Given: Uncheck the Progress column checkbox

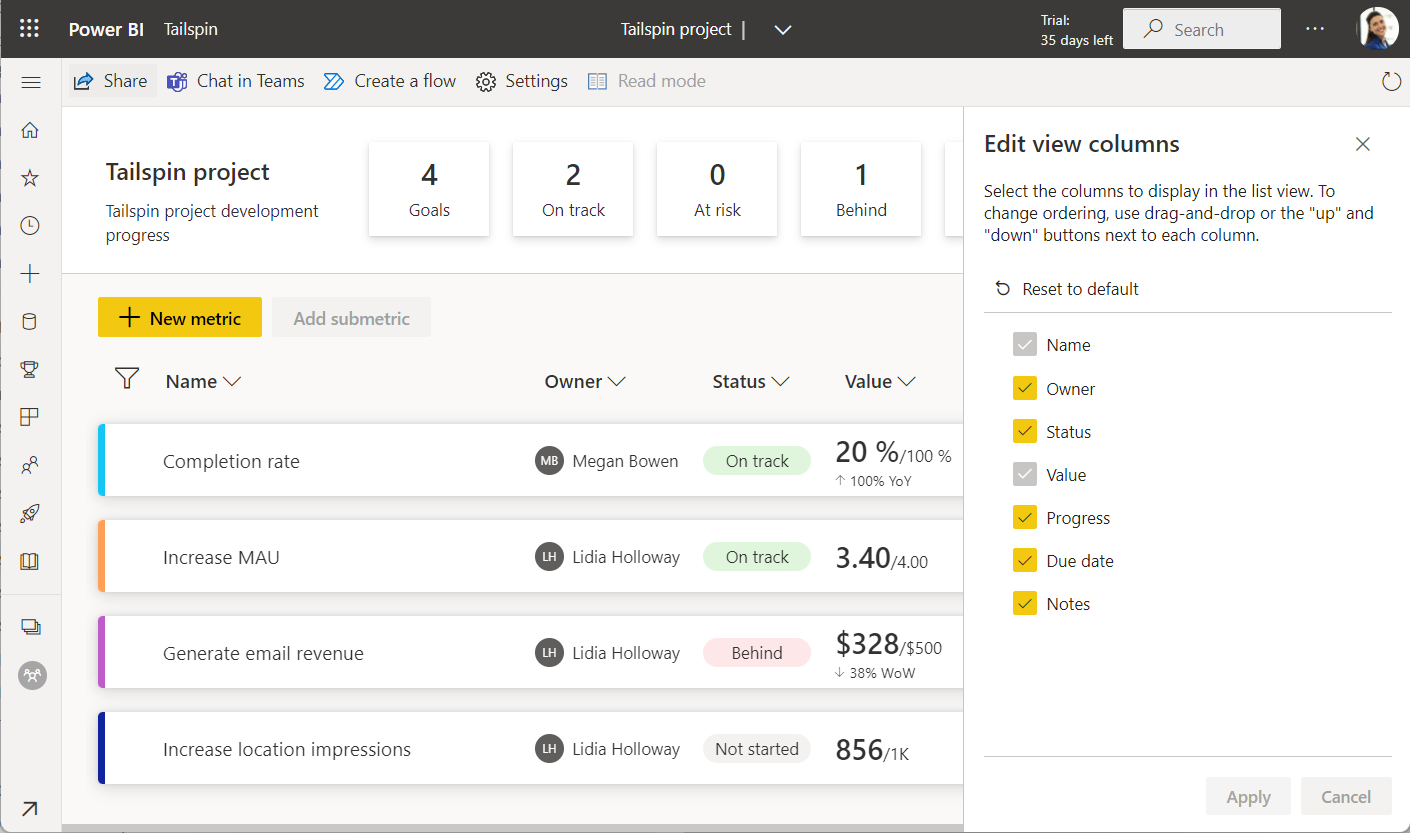Looking at the screenshot, I should point(1025,518).
